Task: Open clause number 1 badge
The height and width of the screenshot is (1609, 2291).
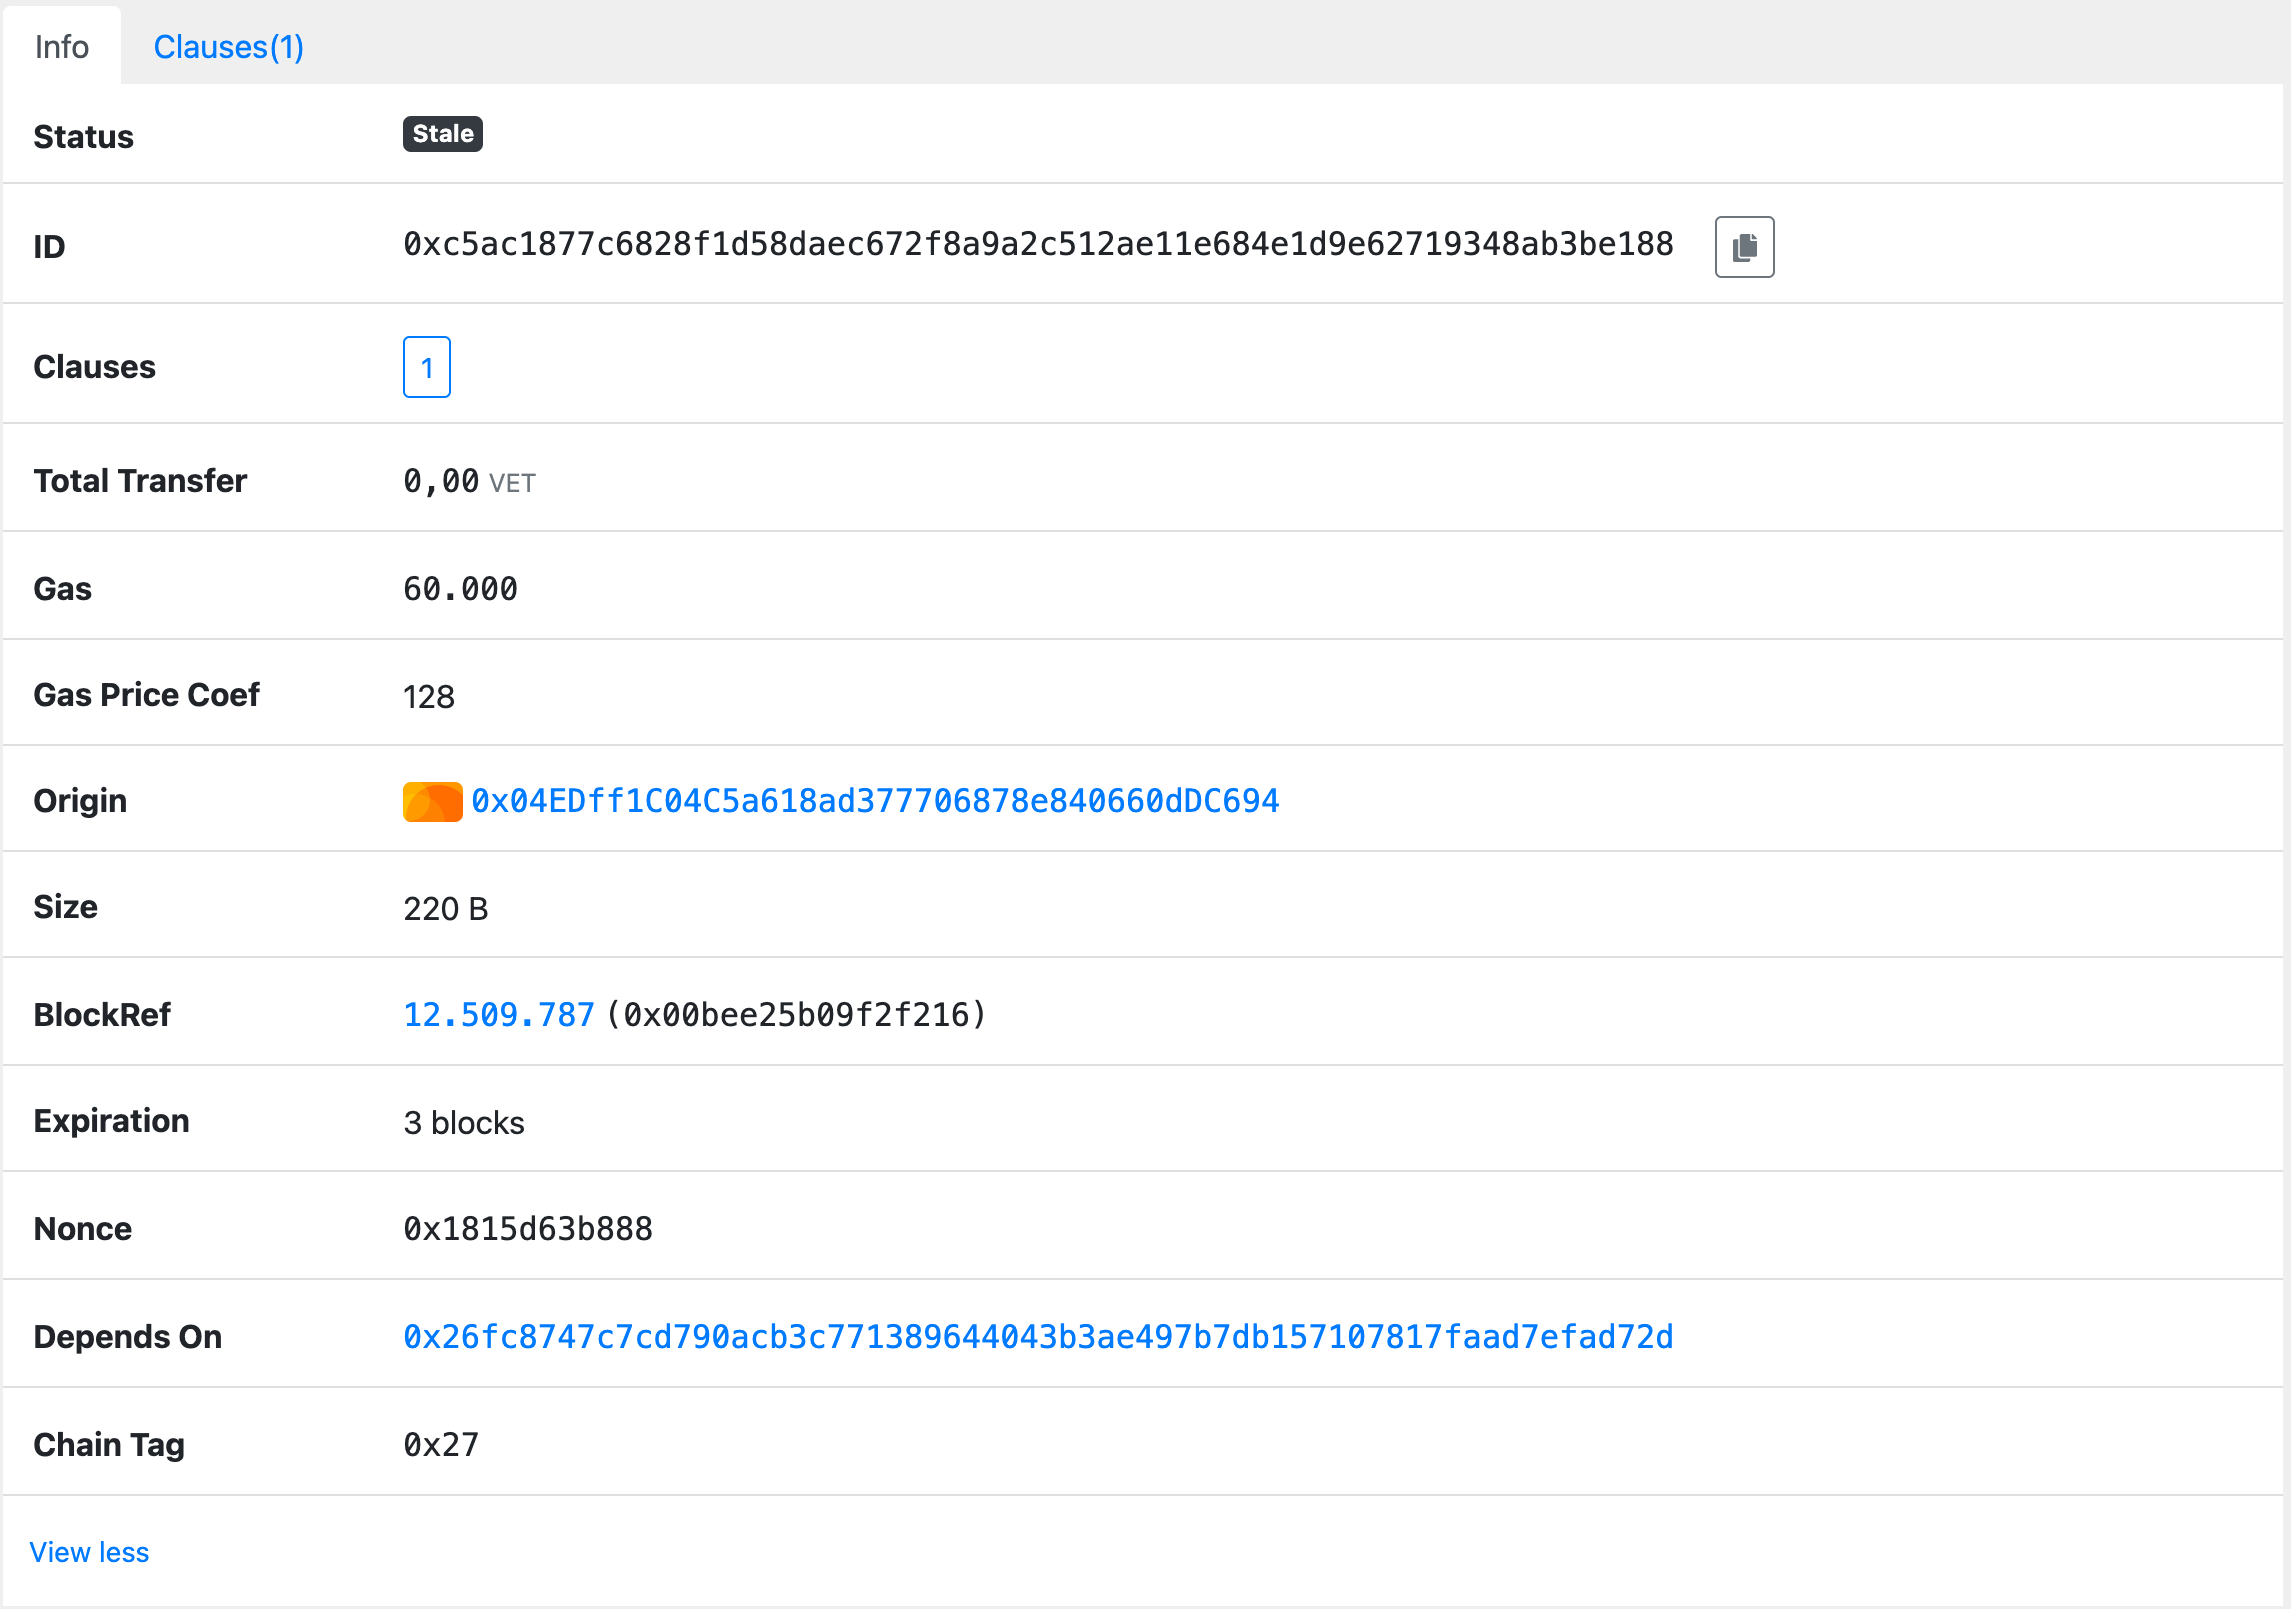Action: pos(426,367)
